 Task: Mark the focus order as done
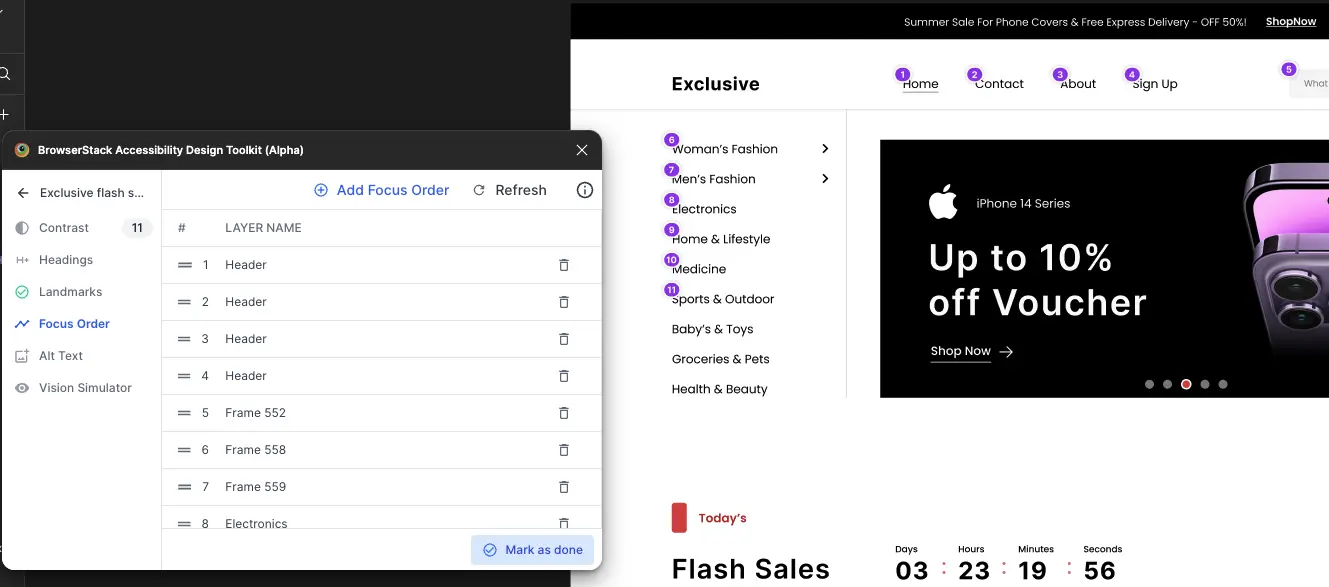[532, 550]
